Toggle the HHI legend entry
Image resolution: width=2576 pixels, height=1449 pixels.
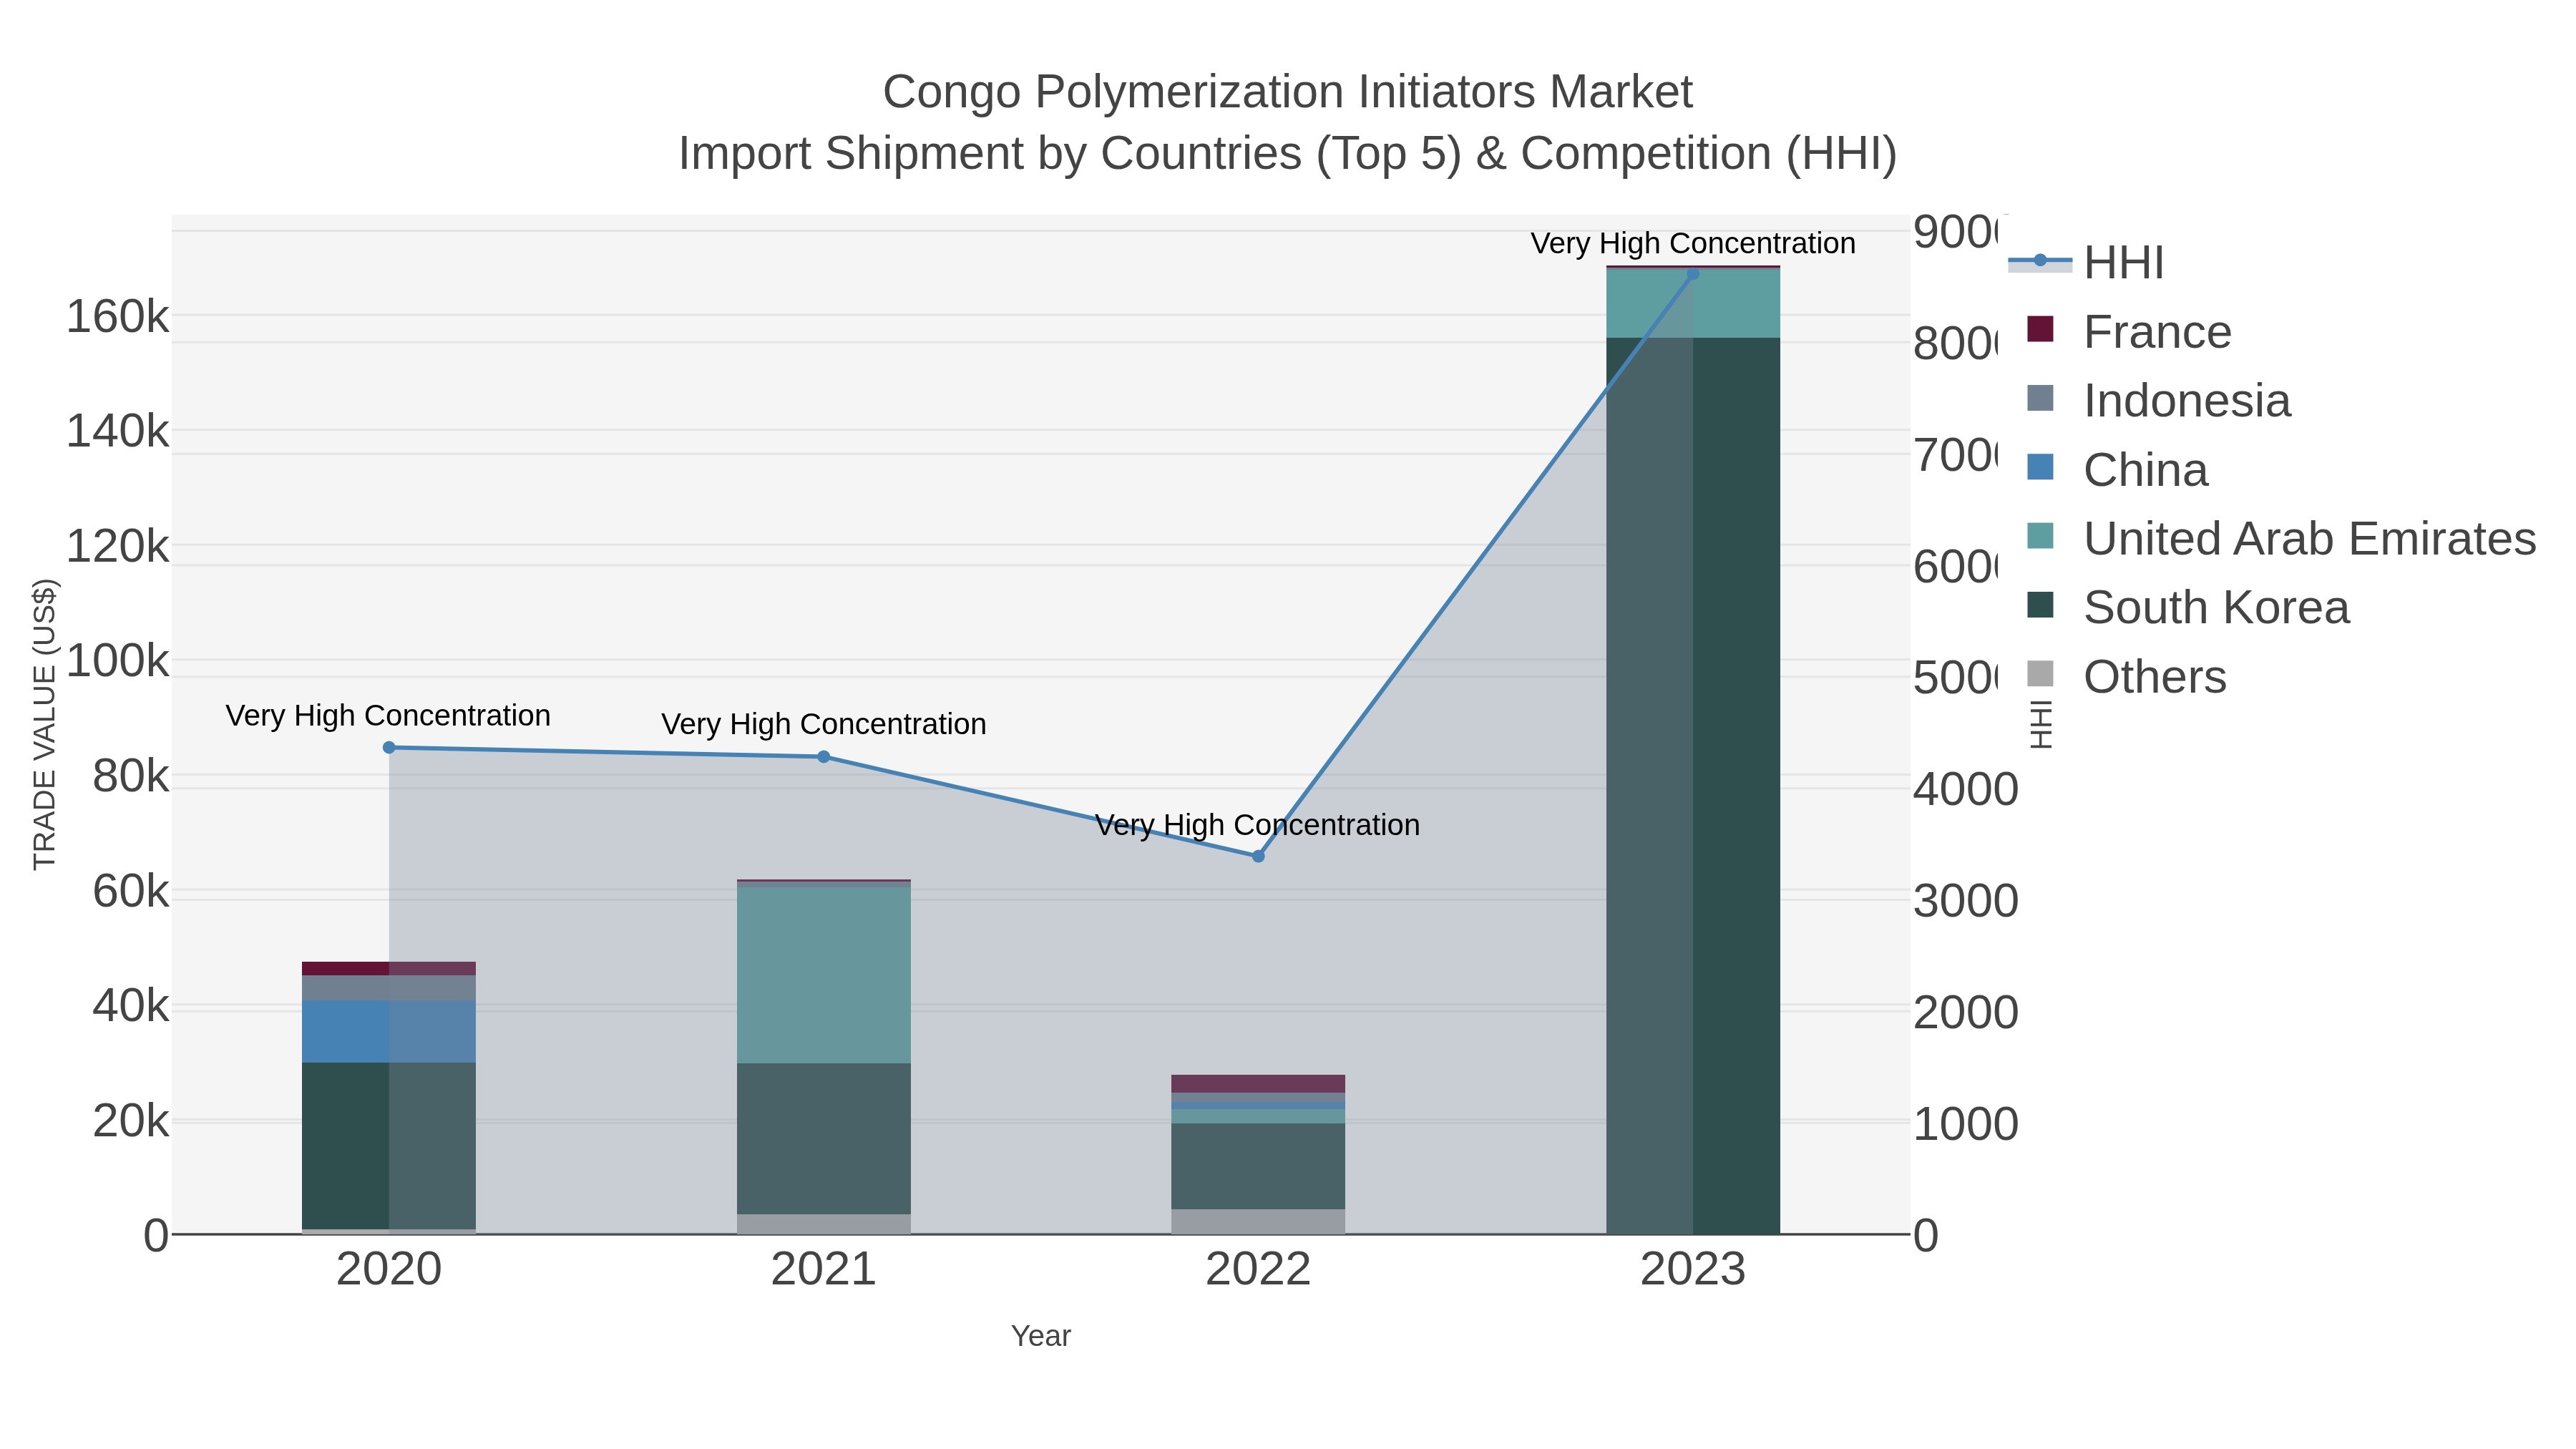pos(2086,262)
